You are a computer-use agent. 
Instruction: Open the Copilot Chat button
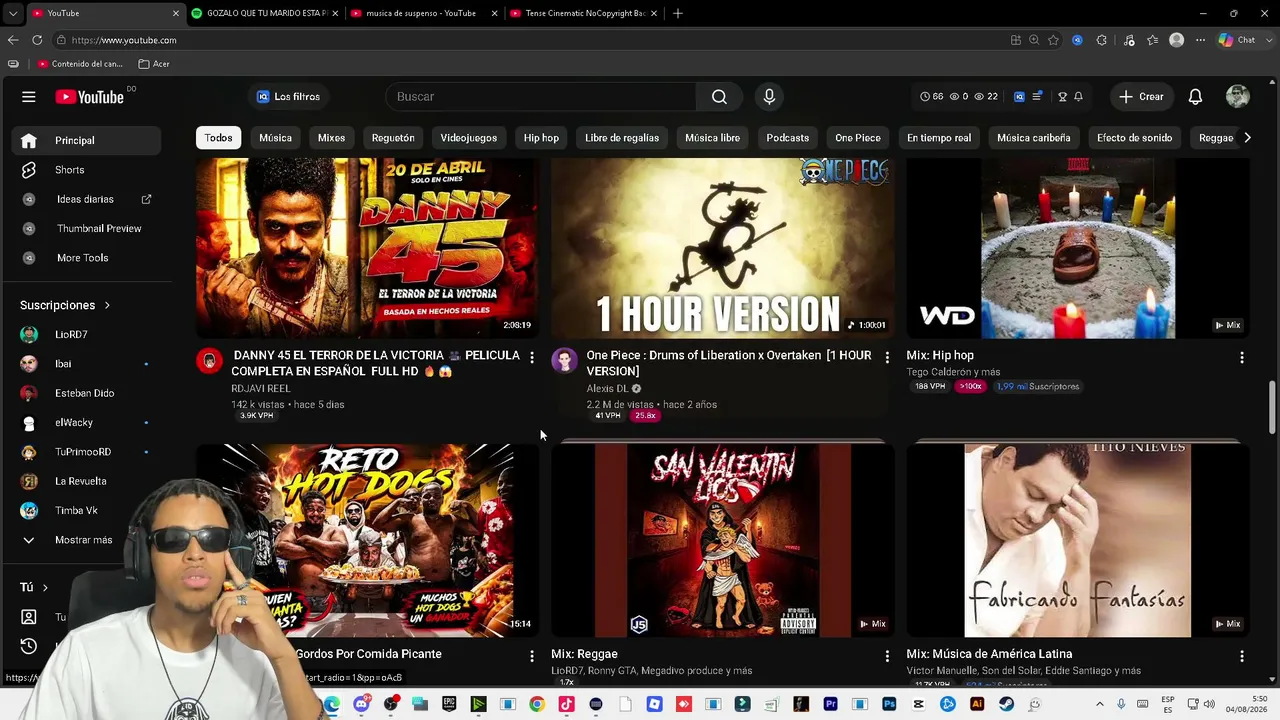[1236, 40]
